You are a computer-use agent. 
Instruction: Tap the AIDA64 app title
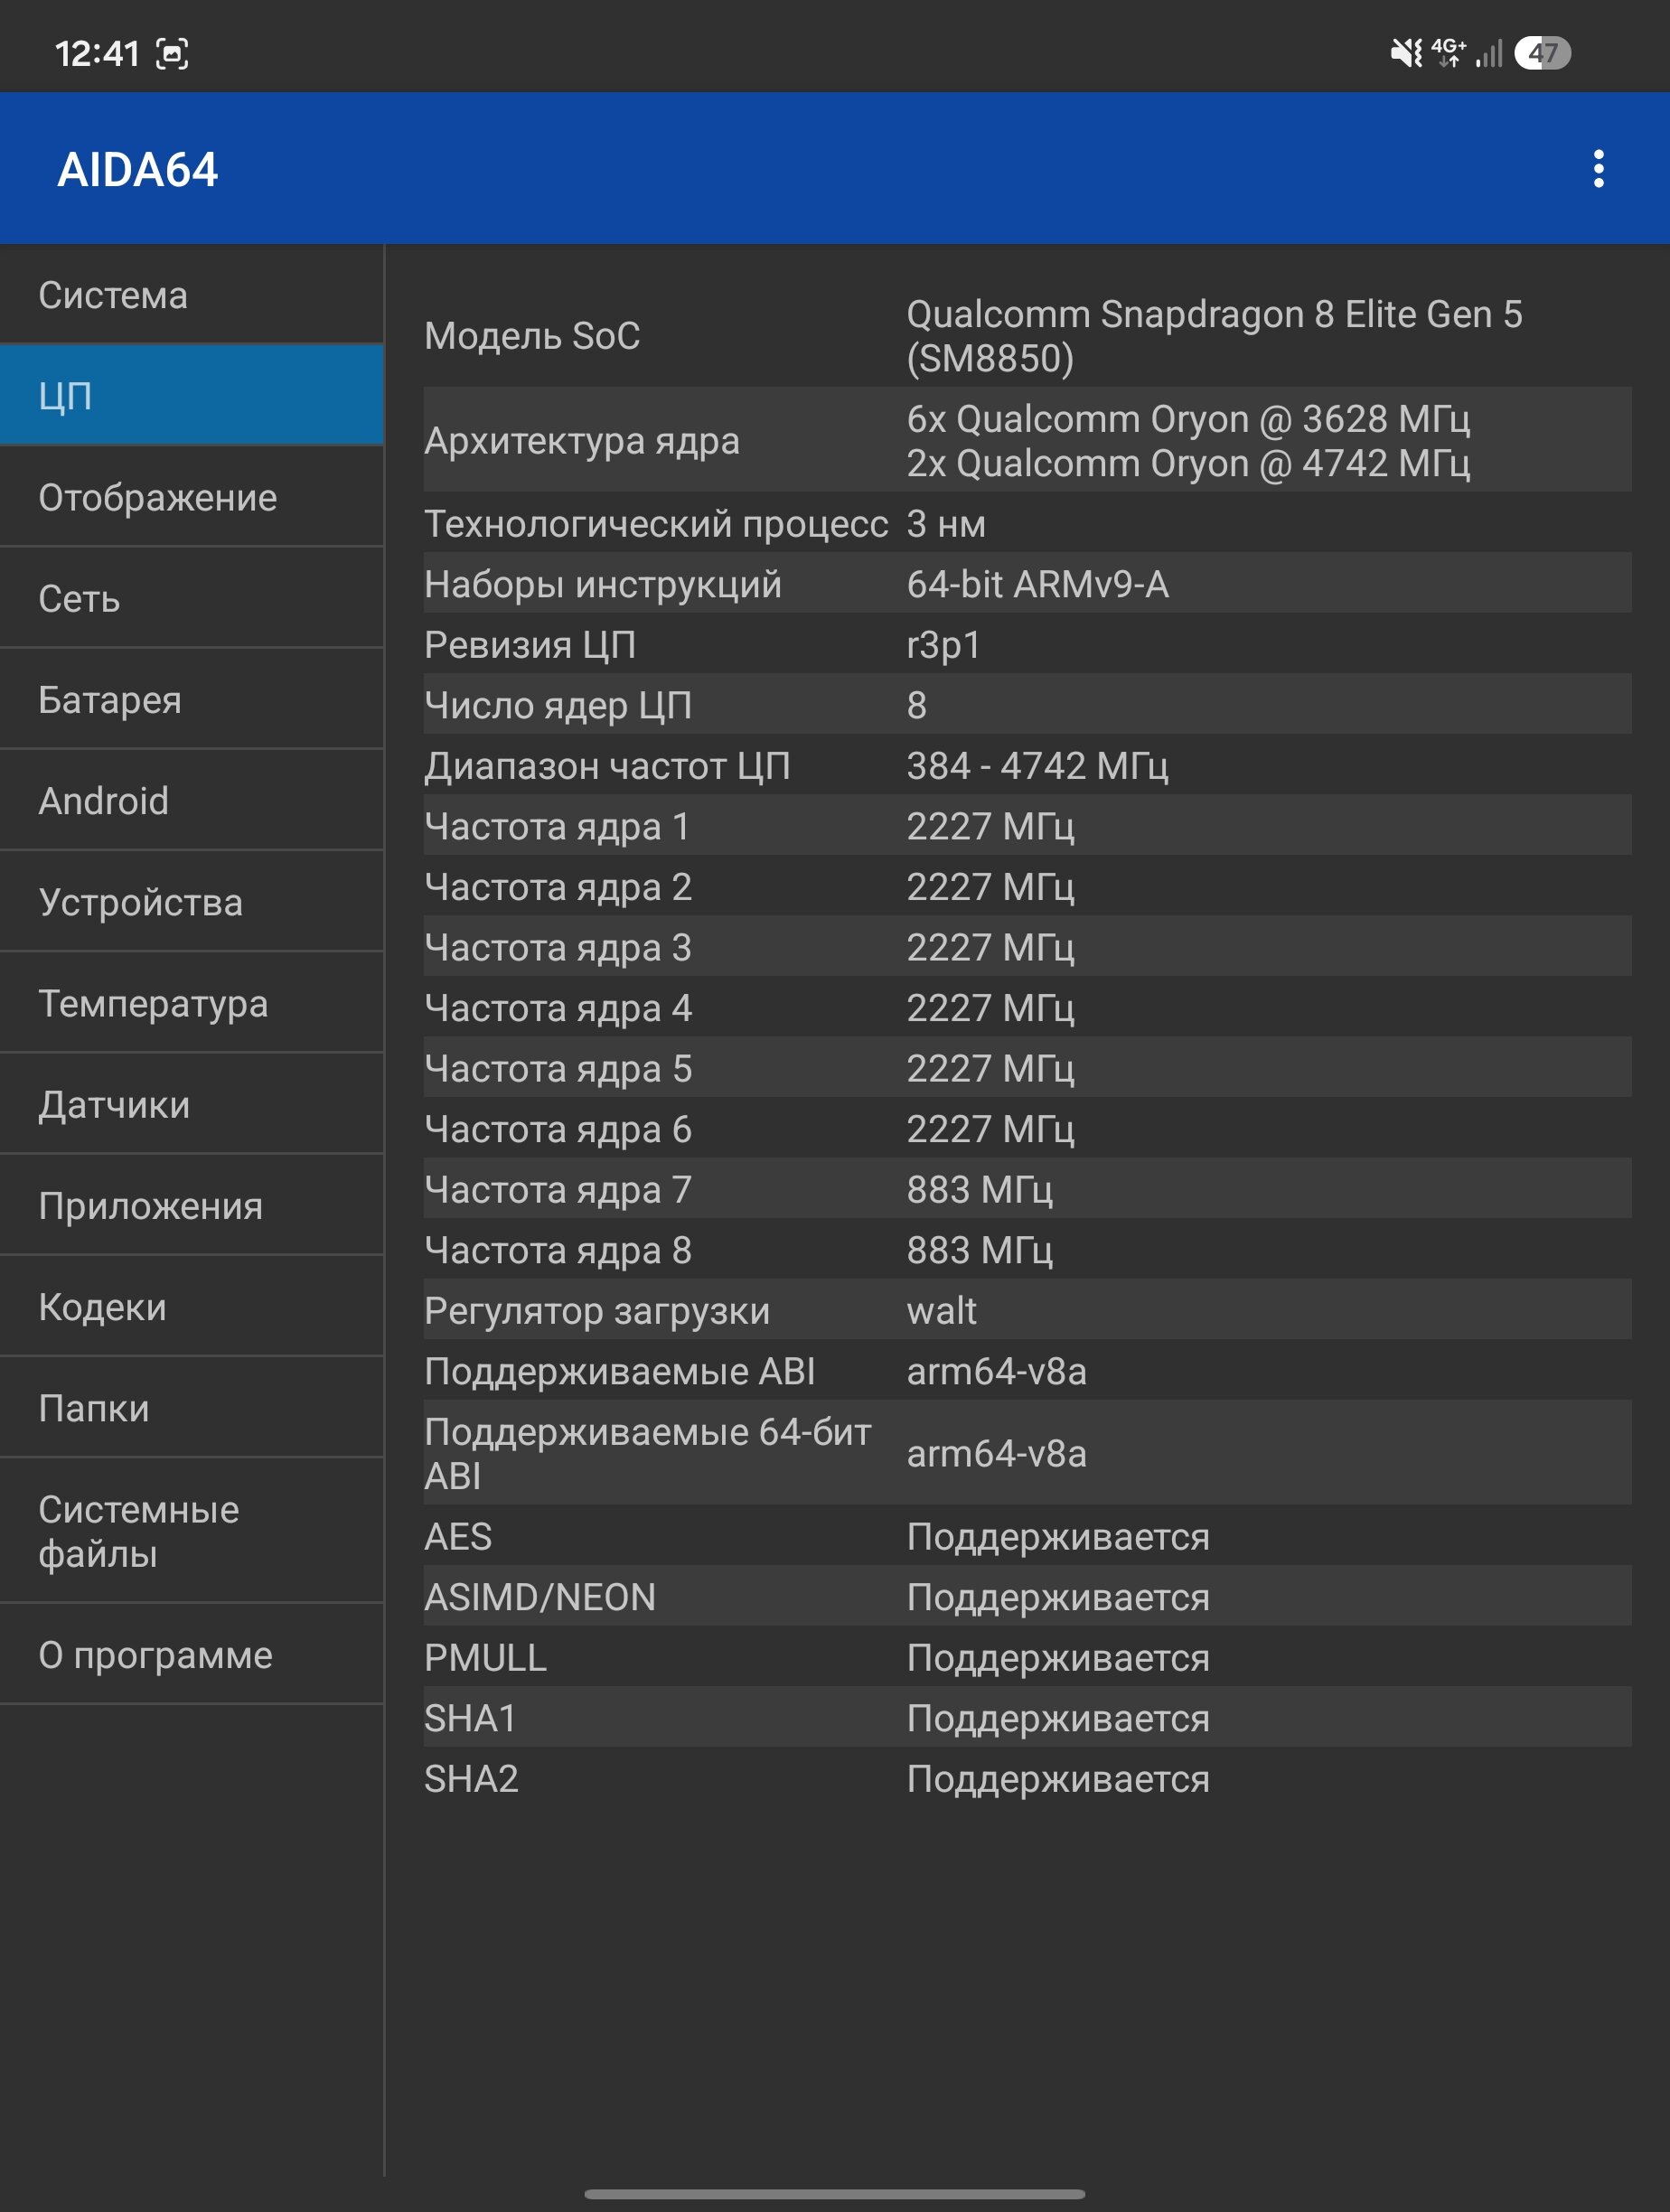(138, 169)
